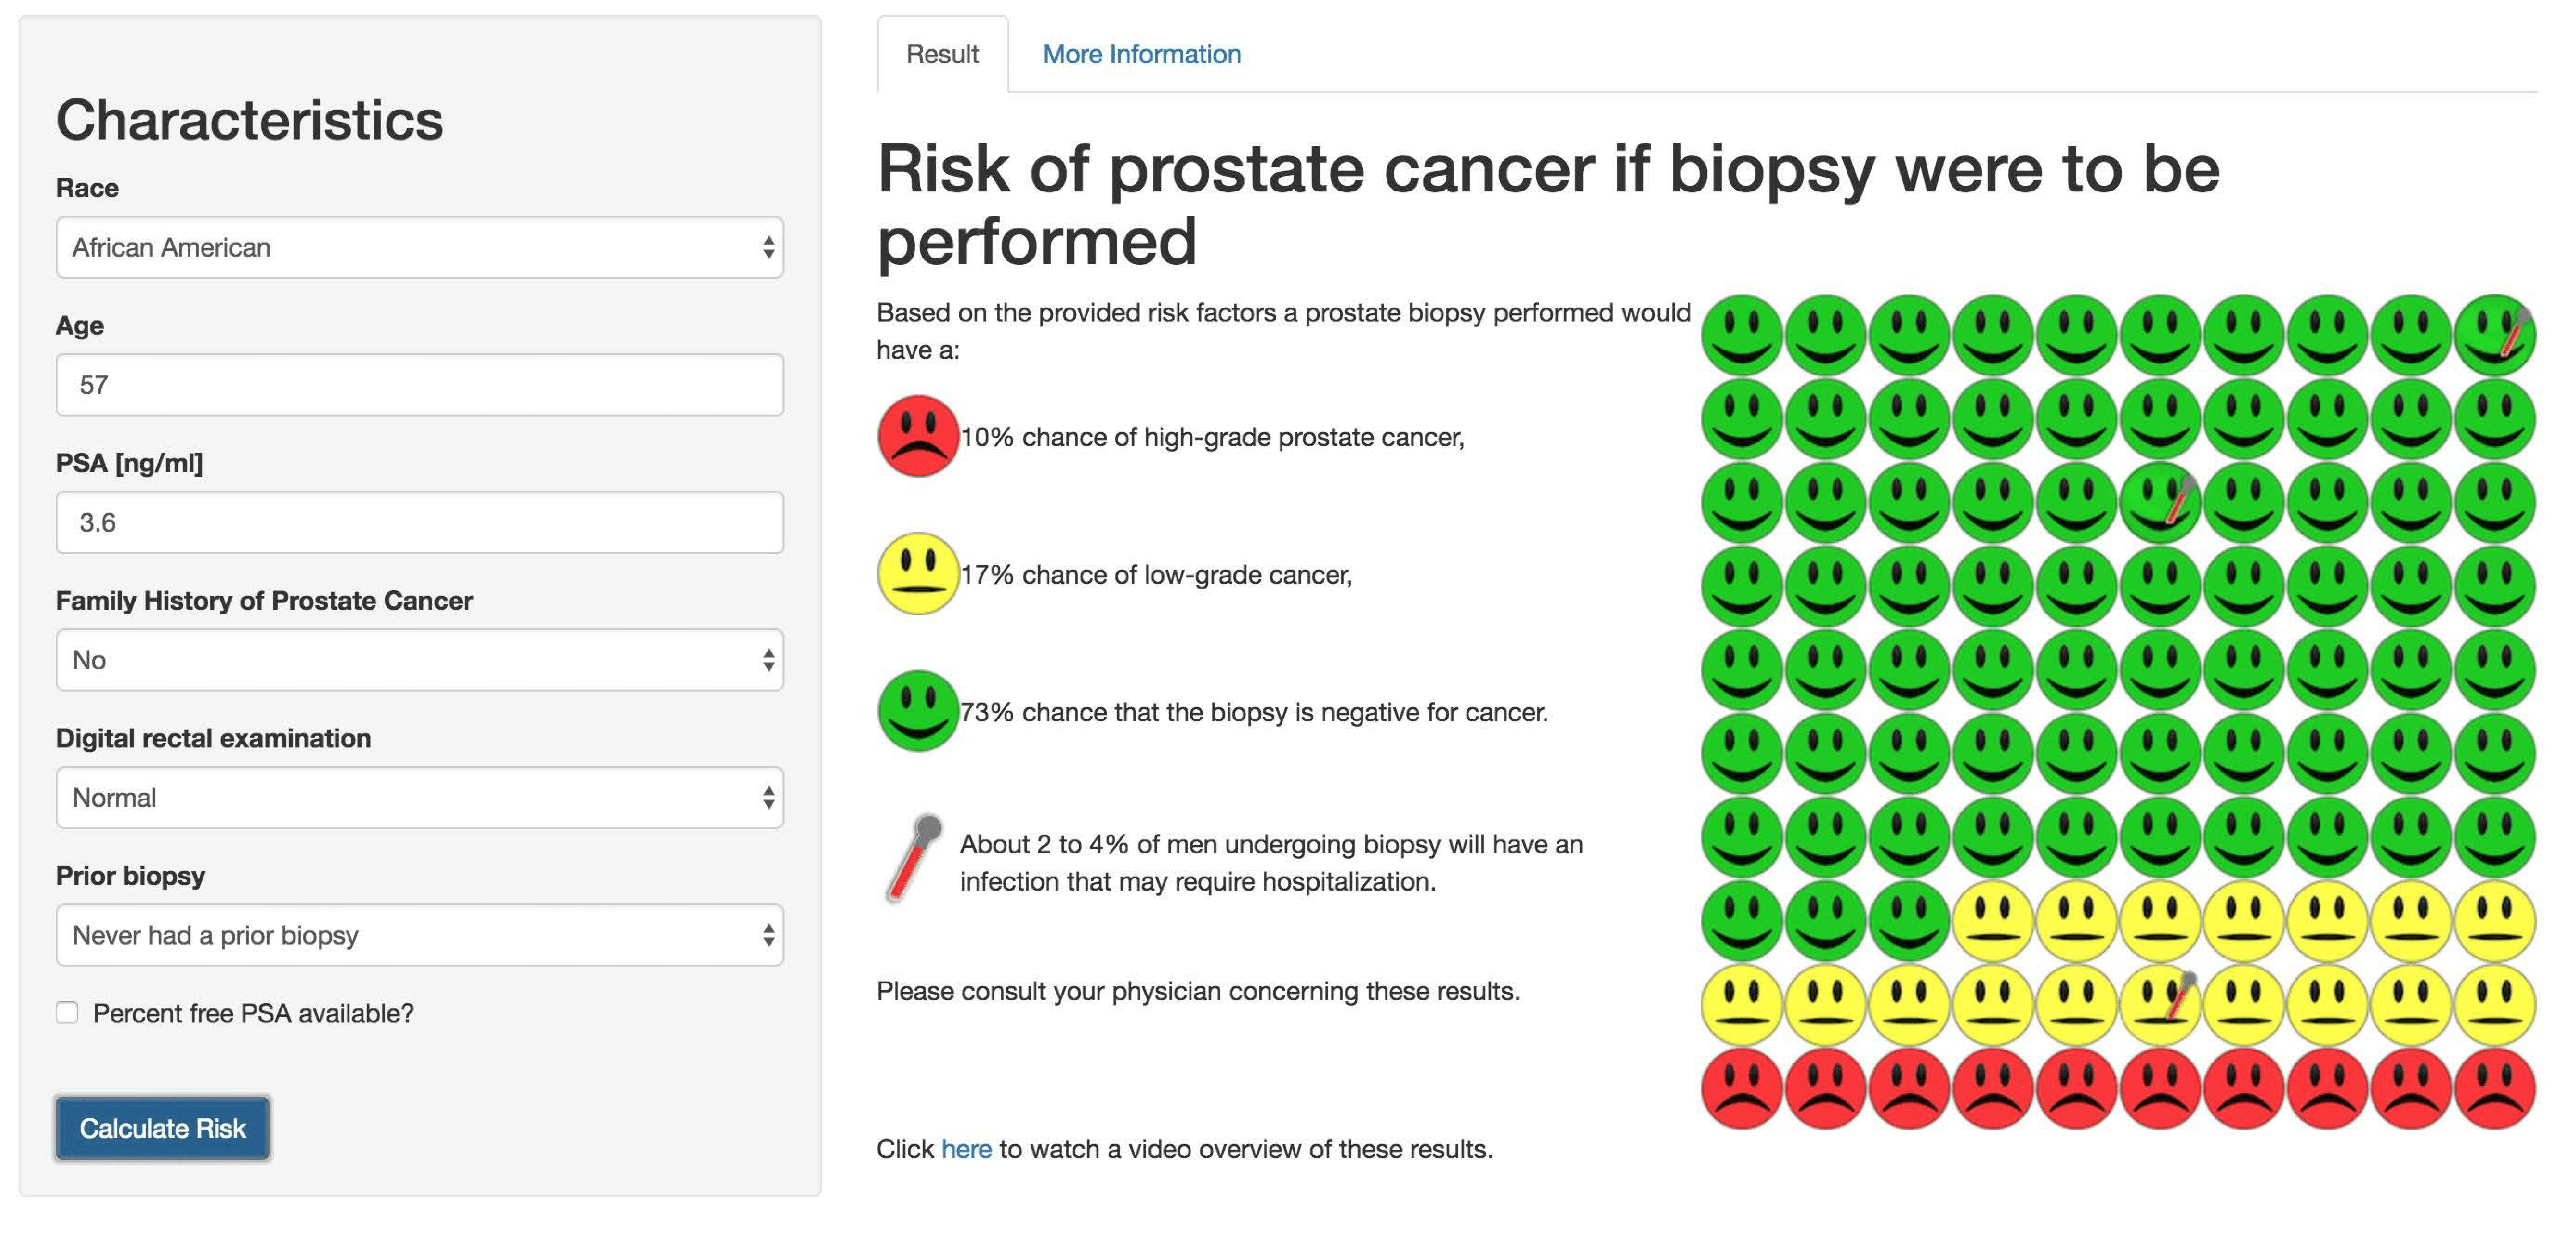Click the red sad face legend icon
Viewport: 2576px width, 1253px height.
tap(917, 436)
